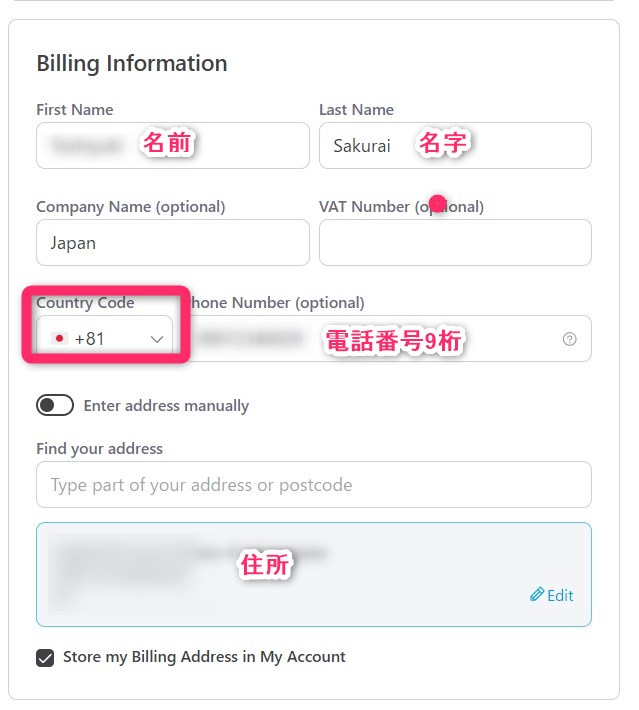This screenshot has height=710, width=639.
Task: Expand country code chevron arrow
Action: tap(156, 340)
